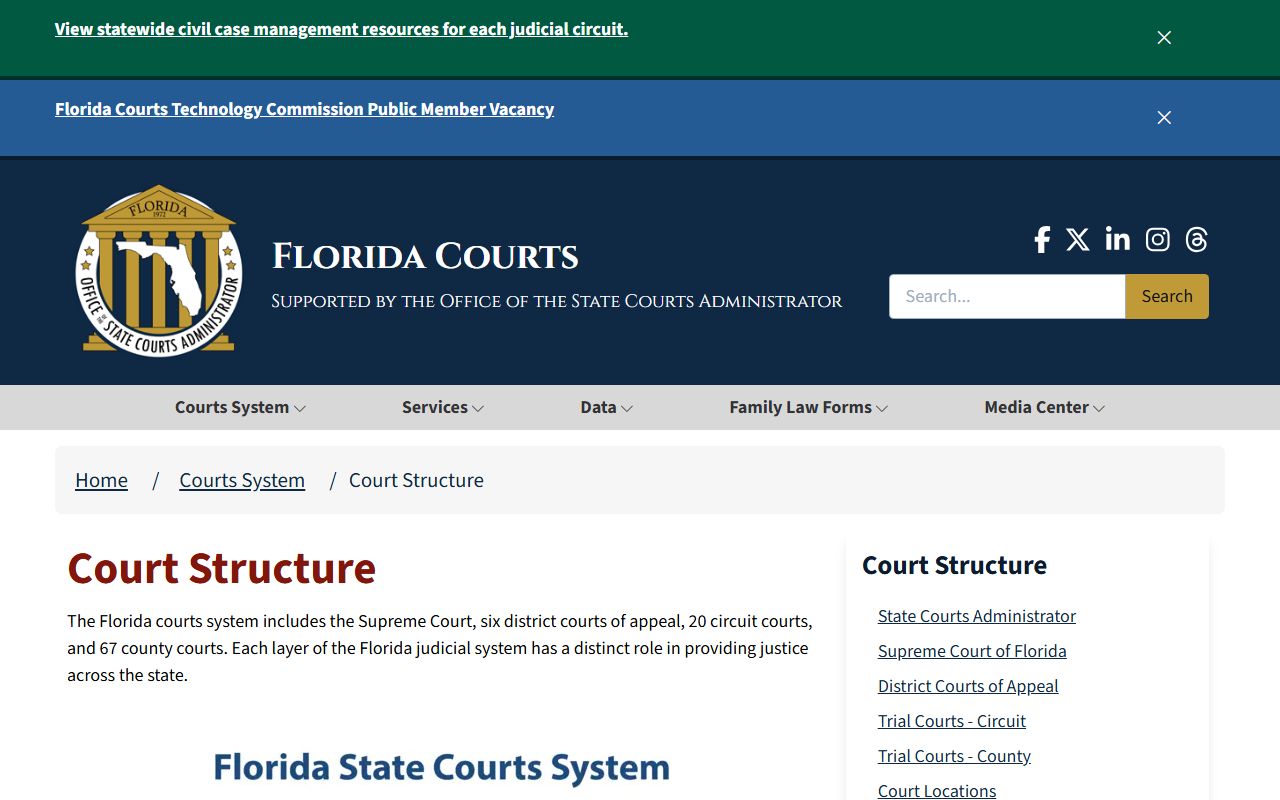Focus the Search text field

[x=1007, y=296]
